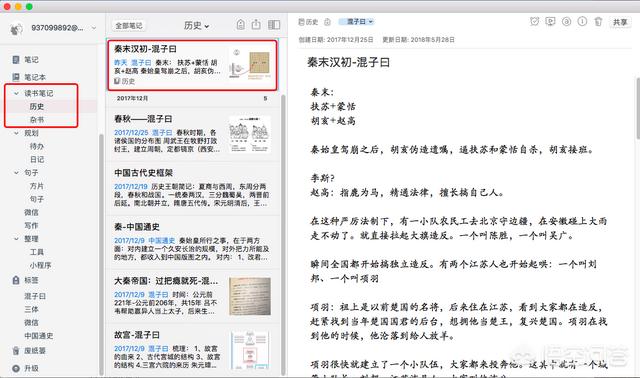Open the 历史 notebook dropdown in list header

tap(196, 26)
